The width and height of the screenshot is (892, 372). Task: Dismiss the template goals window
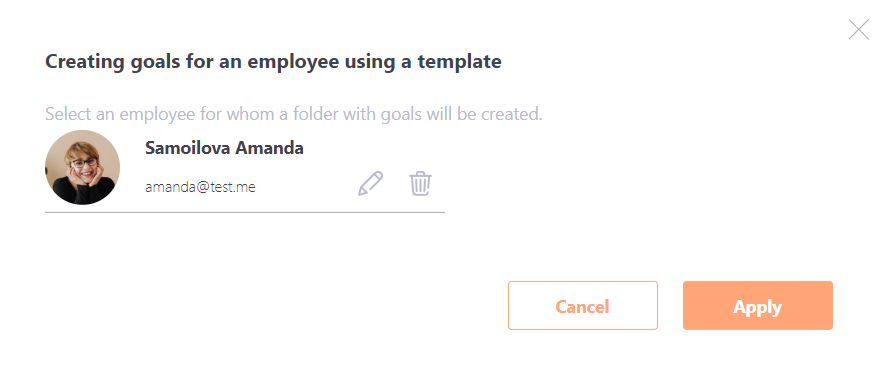[x=858, y=30]
